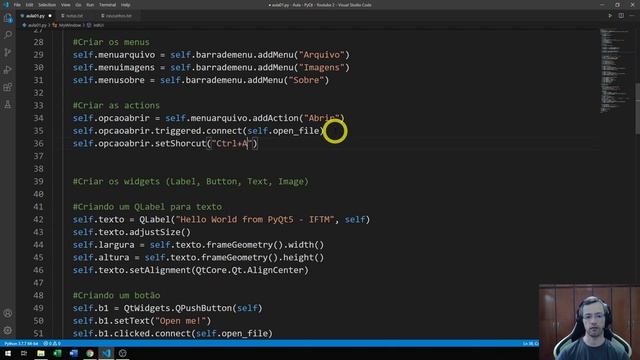
Task: Click the comment "#Criando um QLabel para texto"
Action: (x=147, y=207)
